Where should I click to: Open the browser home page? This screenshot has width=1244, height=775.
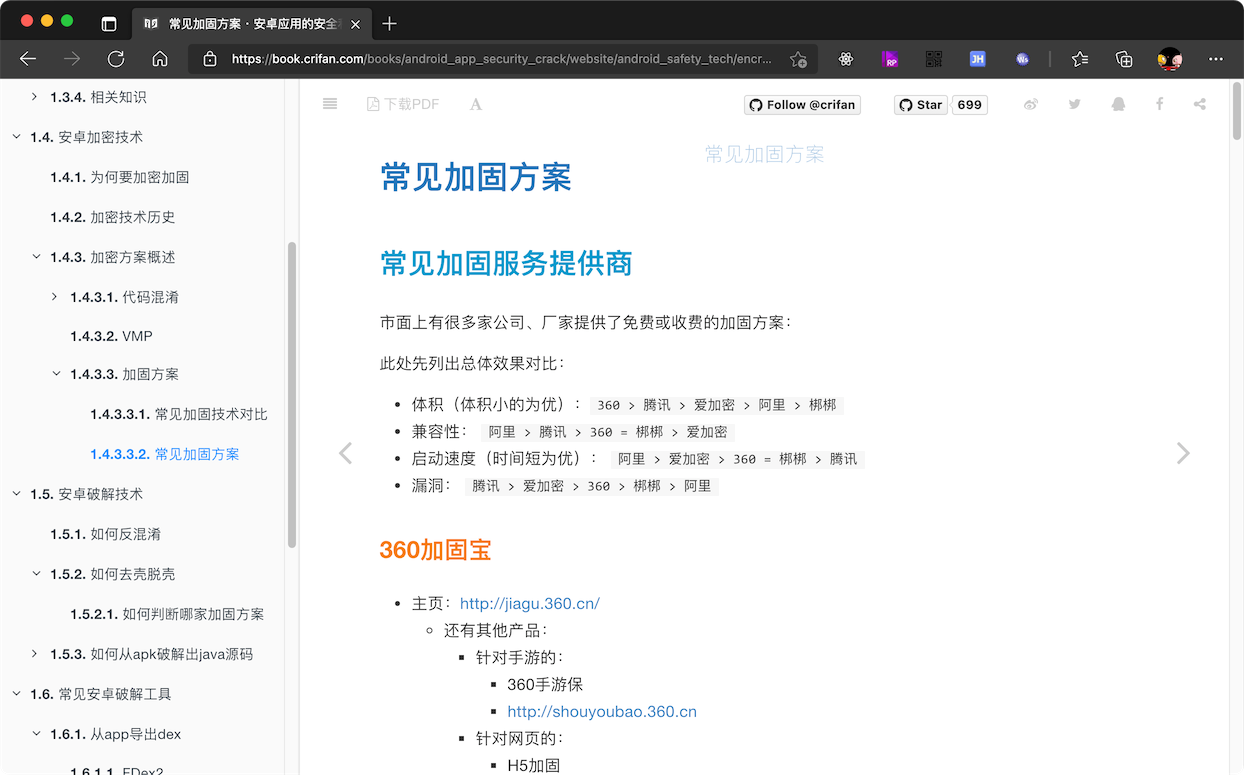160,59
